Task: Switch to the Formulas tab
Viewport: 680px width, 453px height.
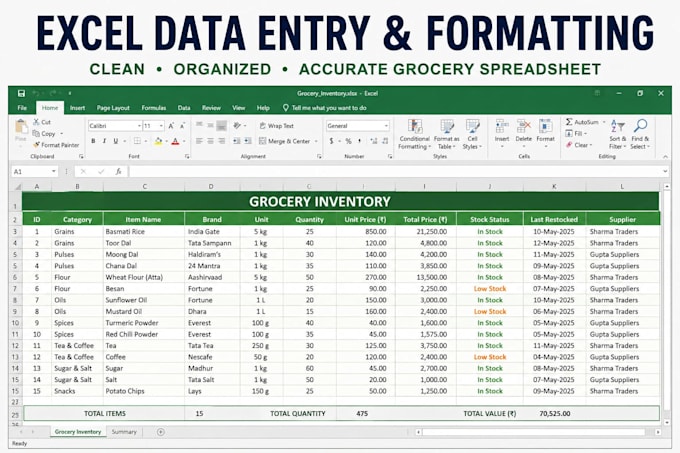Action: coord(154,108)
